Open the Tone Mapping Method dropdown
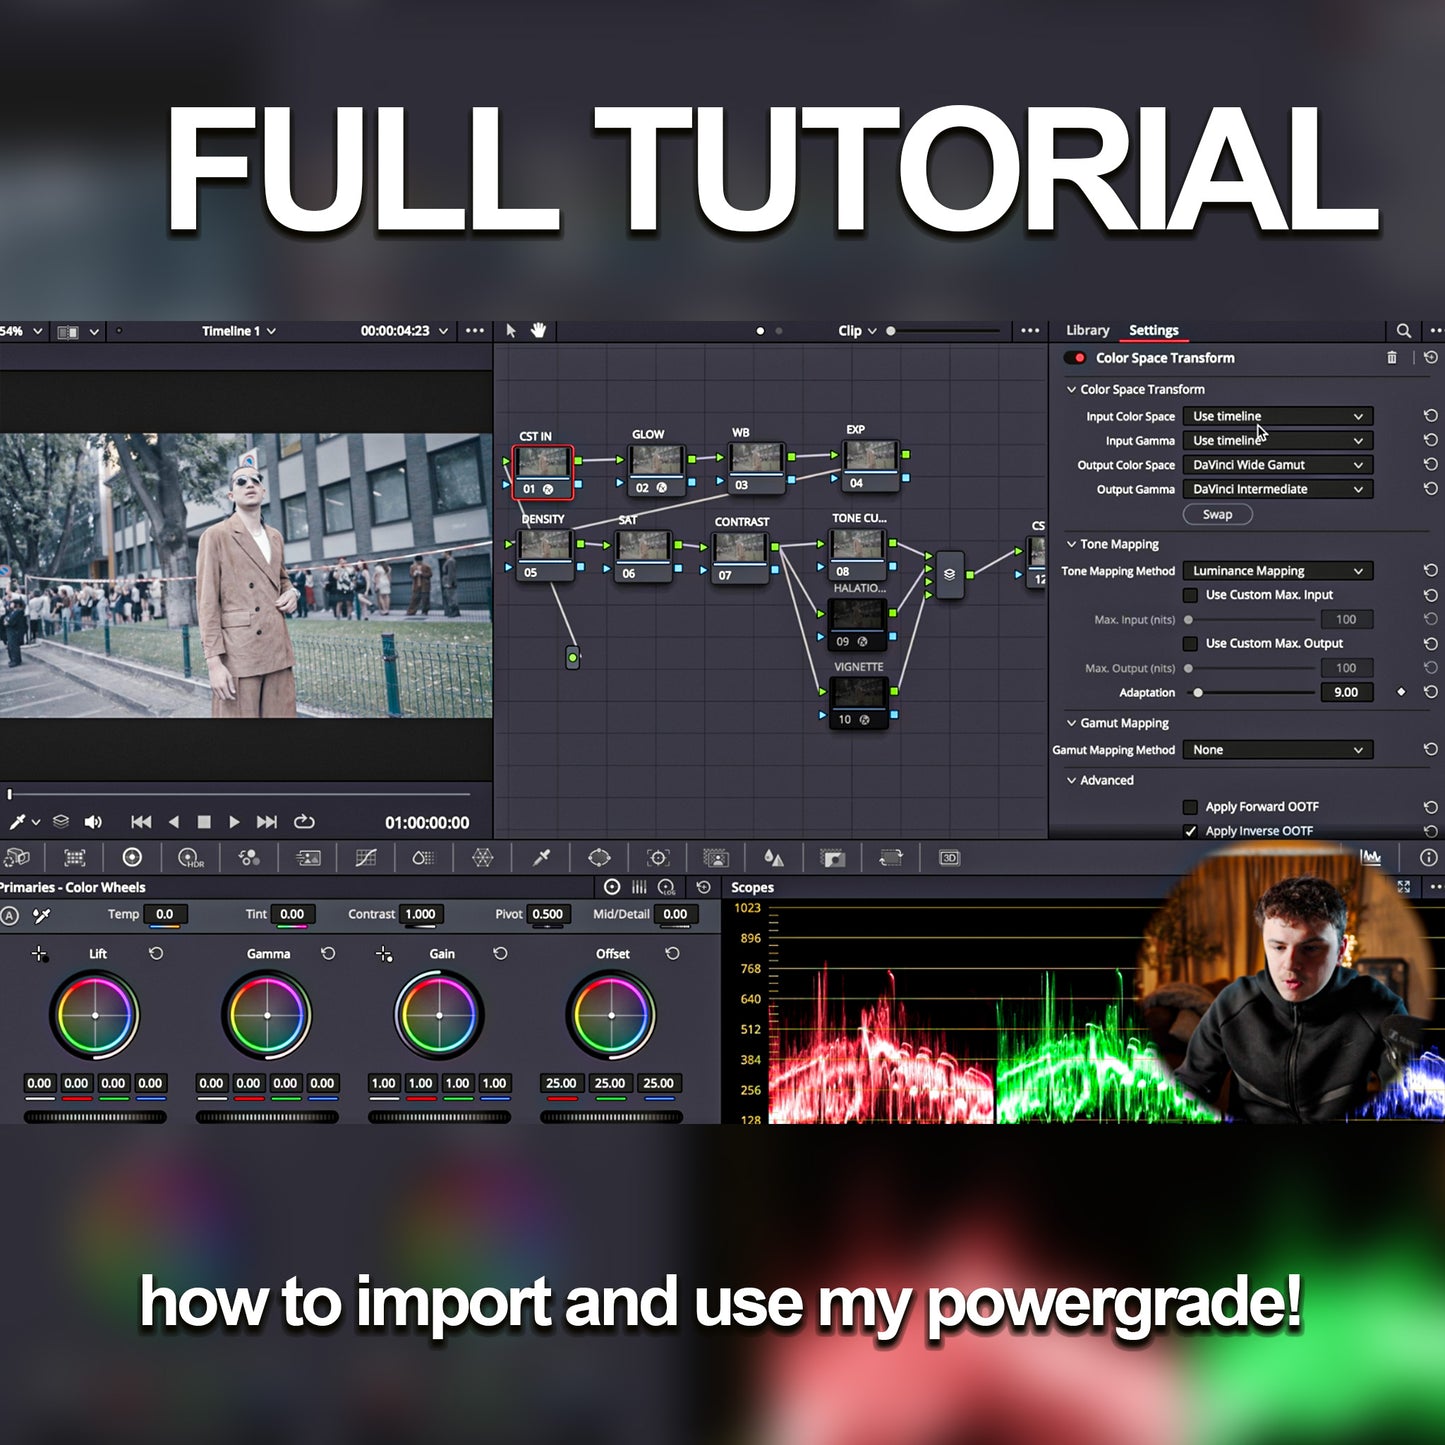The width and height of the screenshot is (1445, 1445). coord(1277,570)
